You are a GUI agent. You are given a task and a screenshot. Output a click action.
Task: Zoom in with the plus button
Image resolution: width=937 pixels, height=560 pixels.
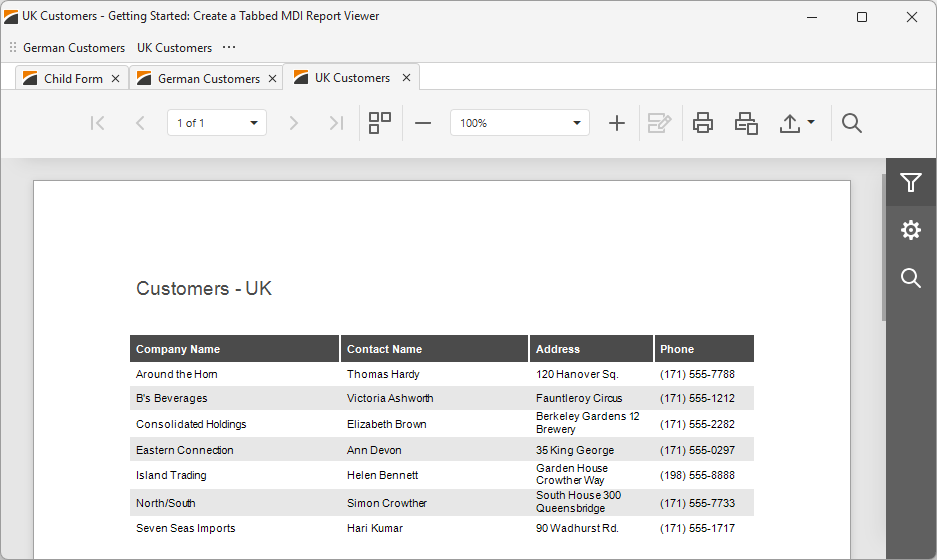click(617, 123)
